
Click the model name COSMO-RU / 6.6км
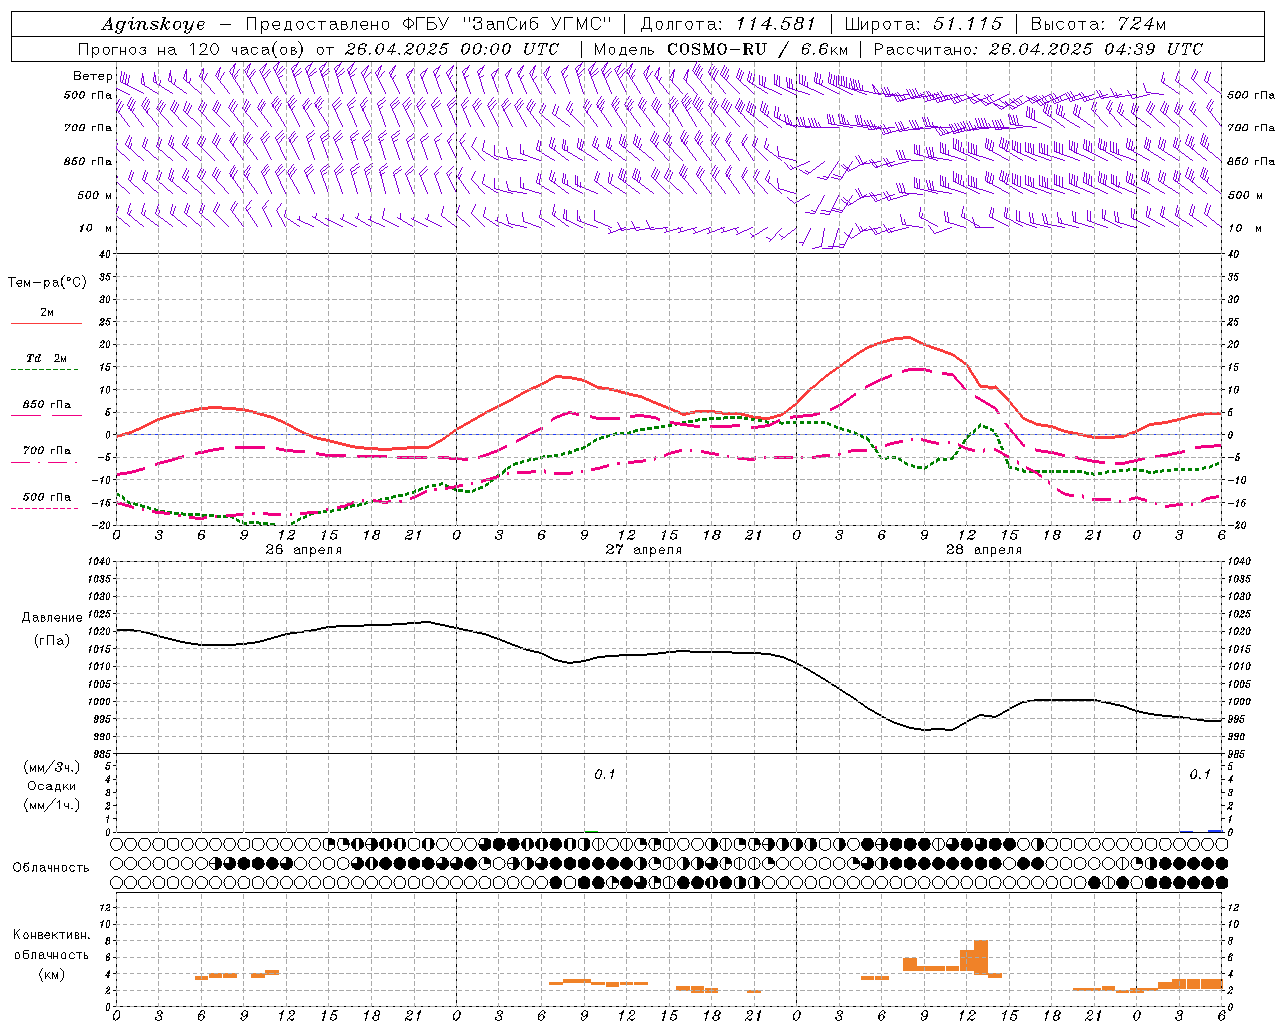coord(757,49)
